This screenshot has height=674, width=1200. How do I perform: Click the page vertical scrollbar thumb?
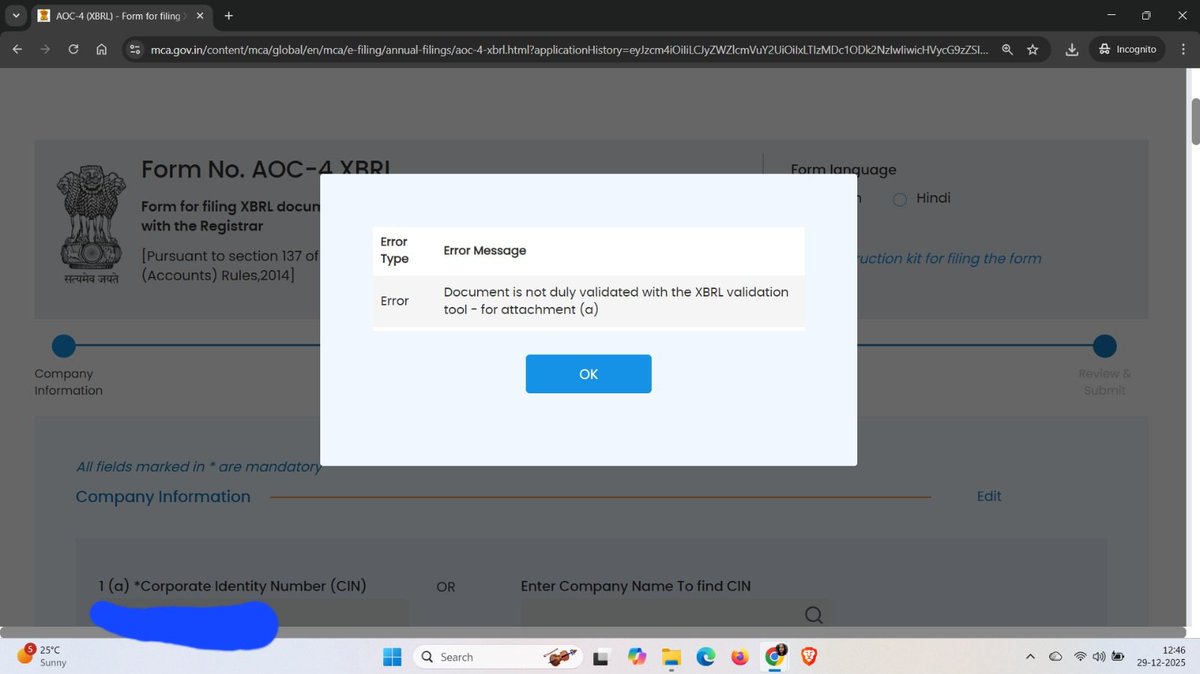[1195, 122]
